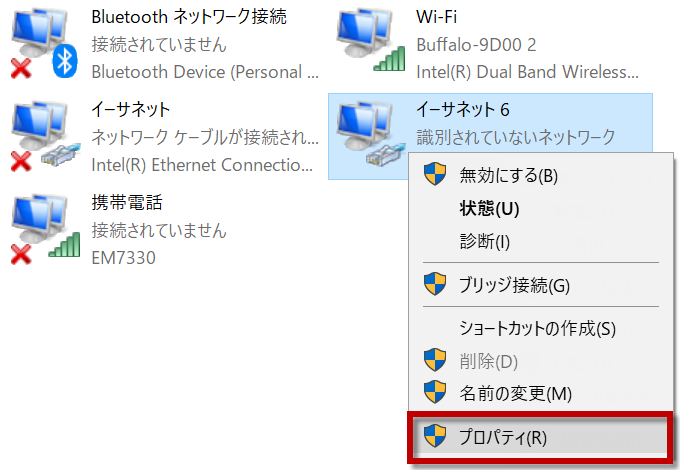The width and height of the screenshot is (680, 470).
Task: Click the イーサネット adapter icon with red X
Action: pos(45,136)
